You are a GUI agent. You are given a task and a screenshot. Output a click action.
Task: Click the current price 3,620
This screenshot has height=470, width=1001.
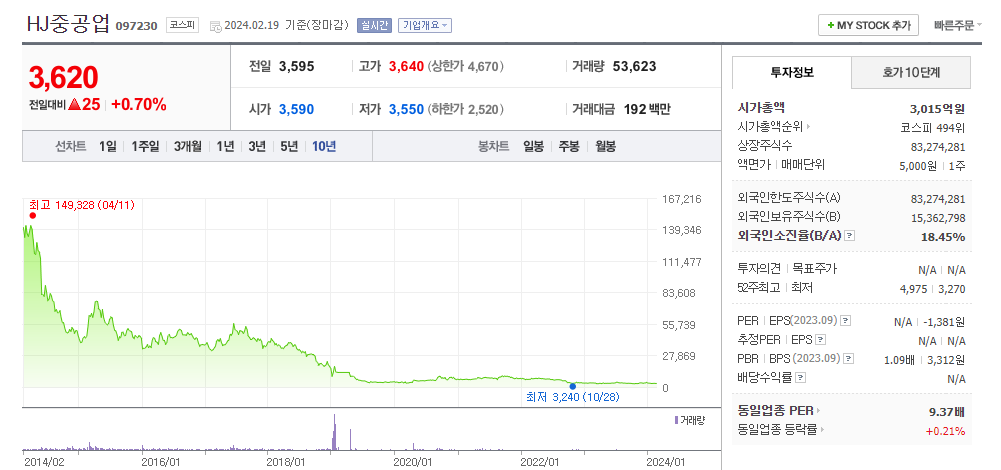[x=63, y=78]
